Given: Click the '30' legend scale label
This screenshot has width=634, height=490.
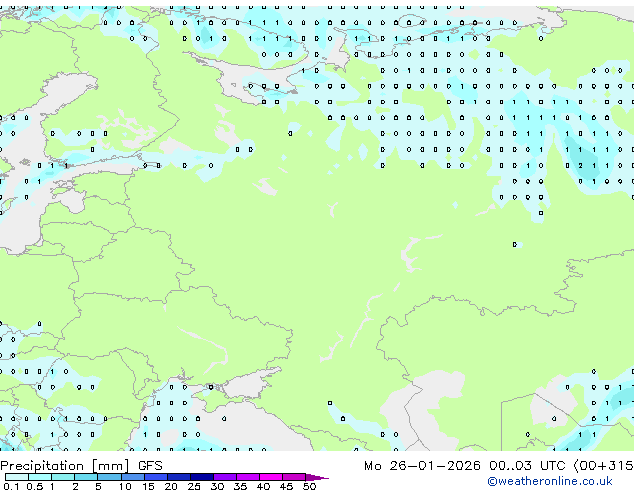Looking at the screenshot, I should (217, 486).
